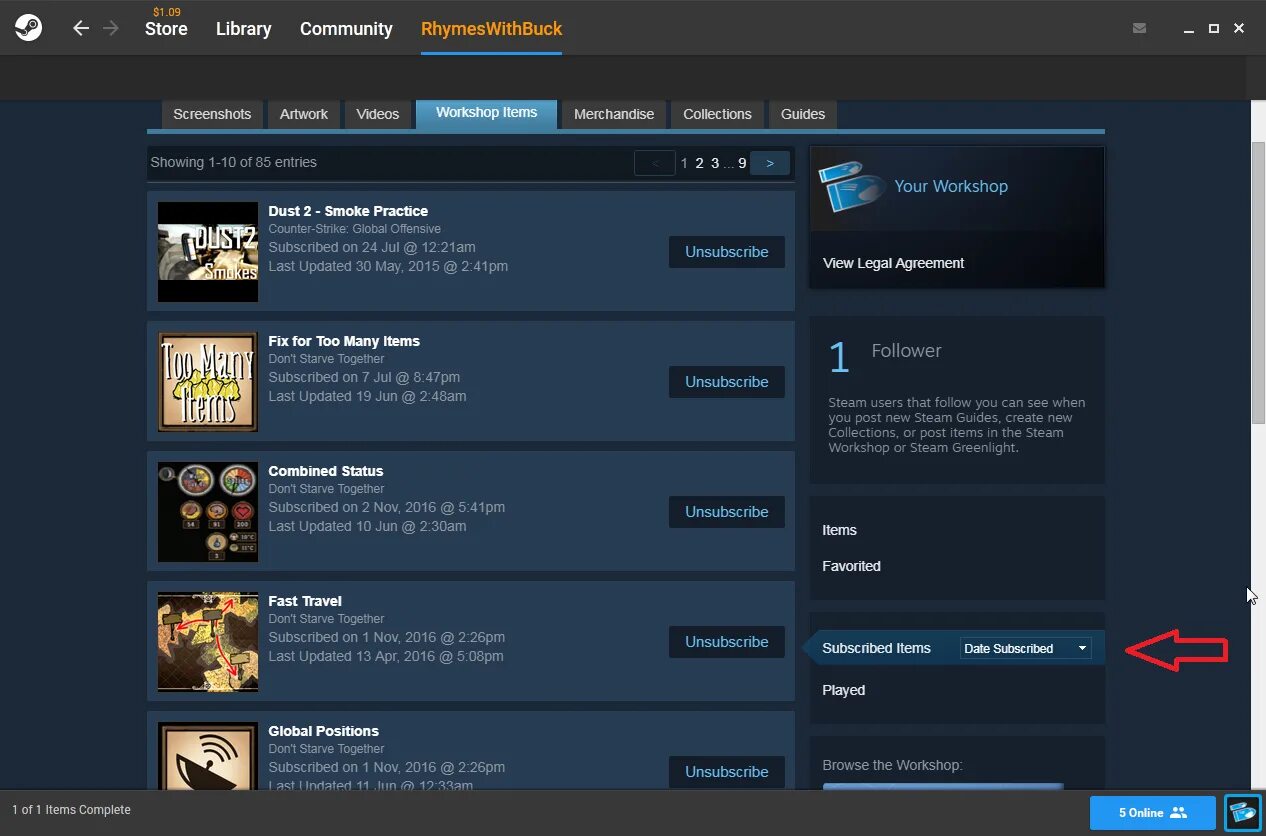
Task: Switch to the Videos tab
Action: 378,114
